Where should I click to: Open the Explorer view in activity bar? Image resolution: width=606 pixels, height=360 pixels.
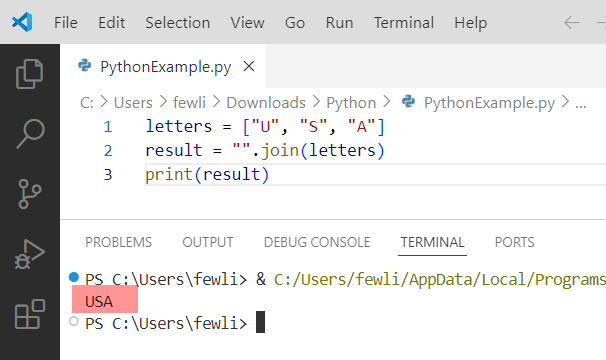(29, 73)
